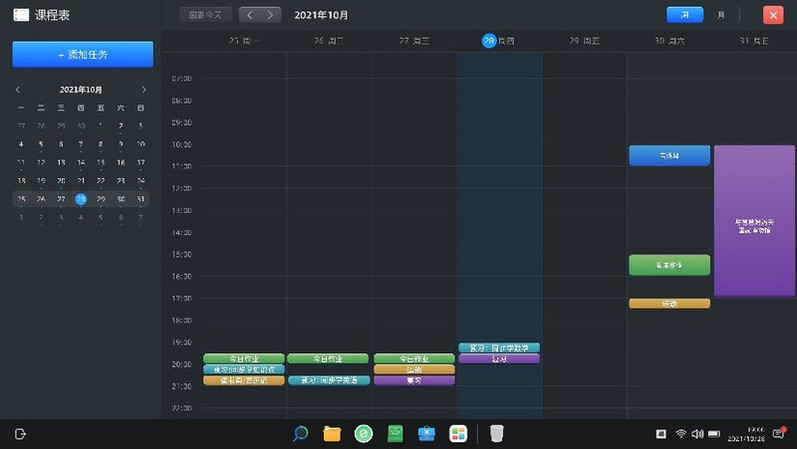Go to next week with right arrow
The image size is (797, 449).
coord(270,15)
